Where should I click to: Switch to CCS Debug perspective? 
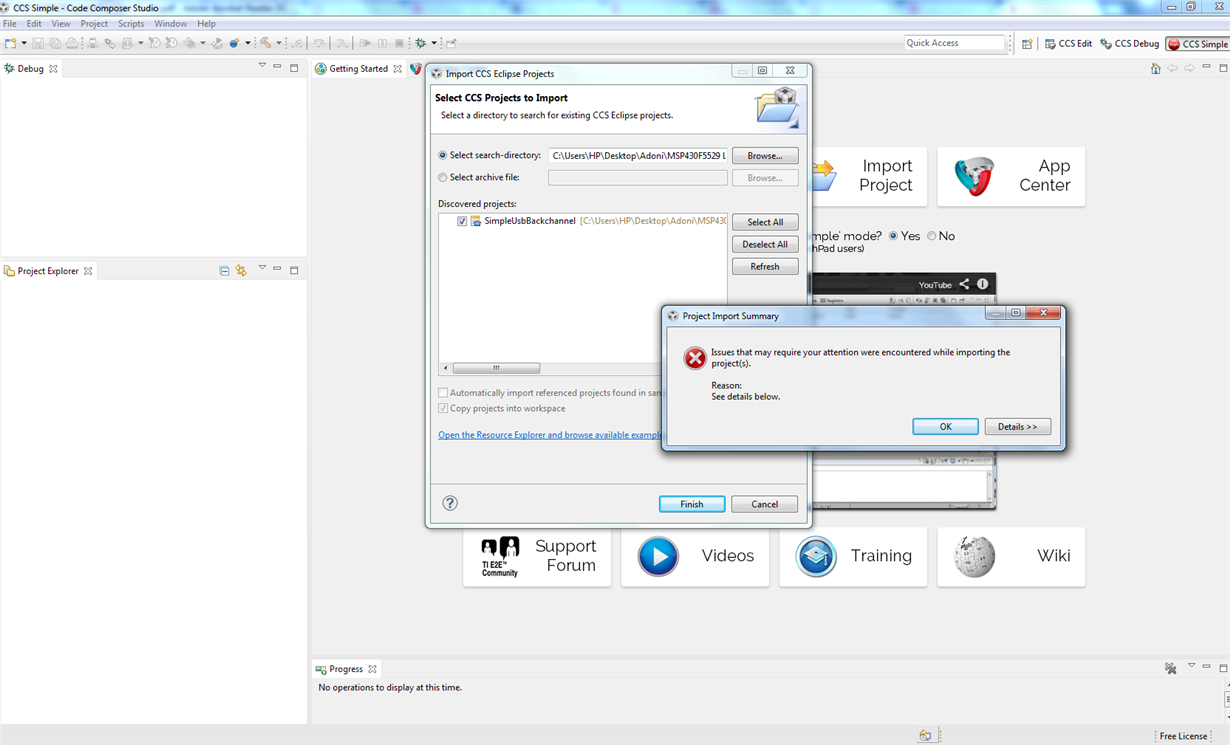pos(1129,44)
